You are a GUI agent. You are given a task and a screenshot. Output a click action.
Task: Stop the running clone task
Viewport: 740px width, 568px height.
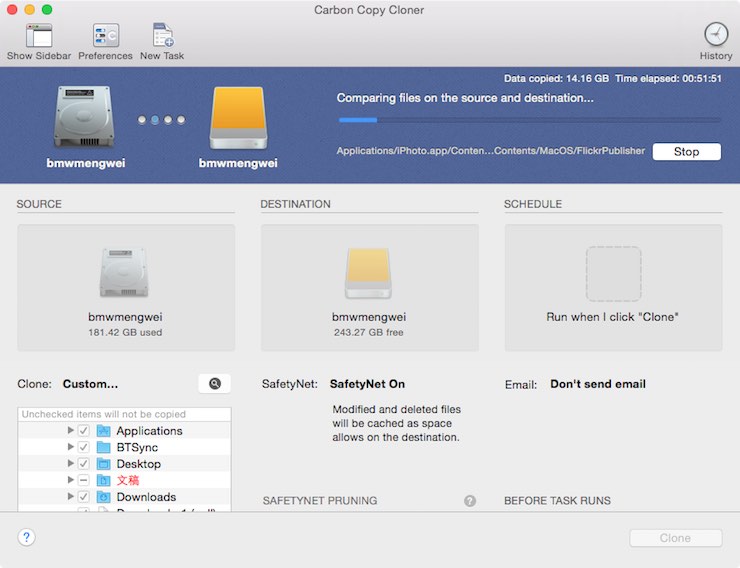[x=687, y=151]
